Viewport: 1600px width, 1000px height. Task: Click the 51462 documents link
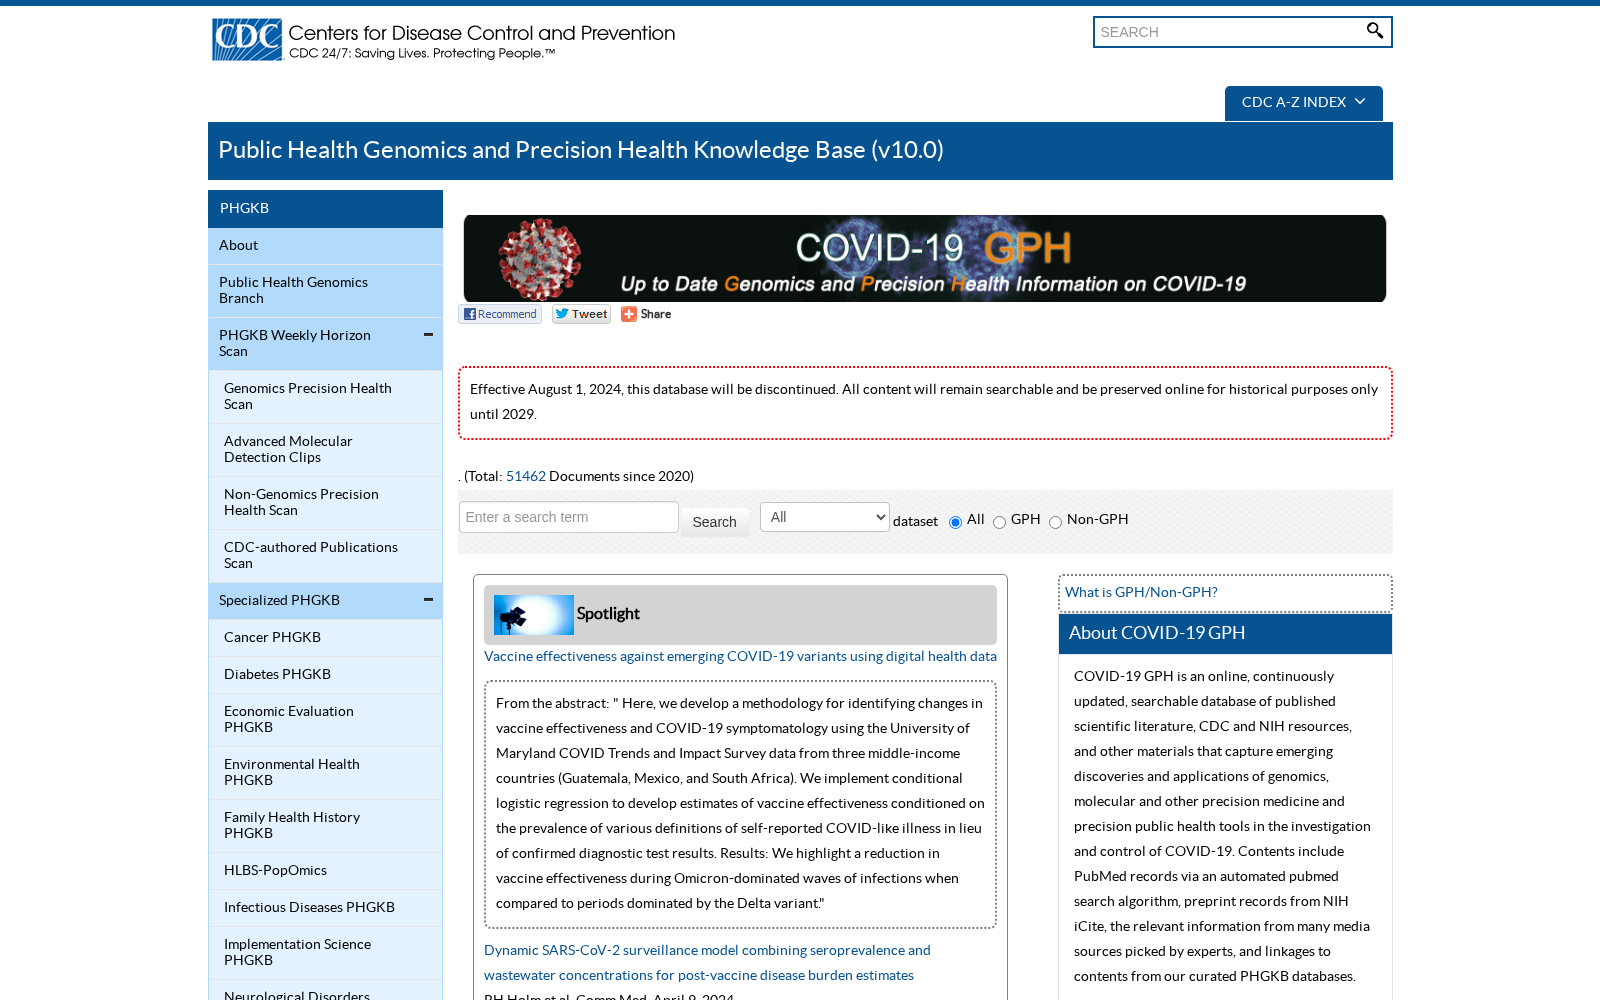pos(526,477)
